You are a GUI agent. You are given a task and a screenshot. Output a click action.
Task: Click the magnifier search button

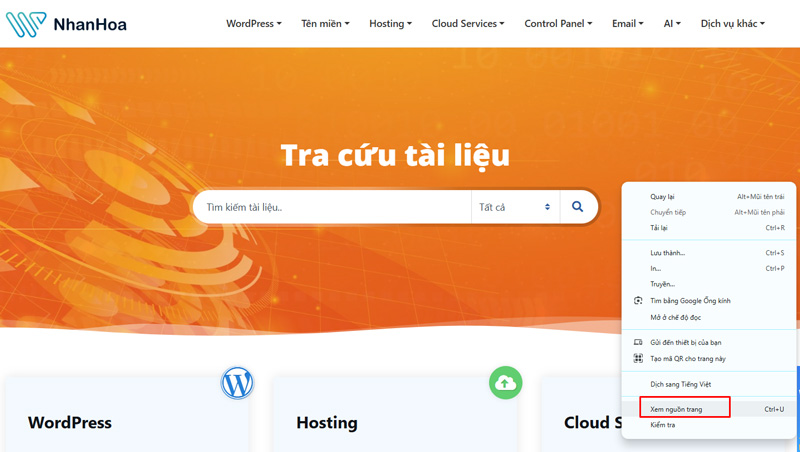(x=578, y=207)
